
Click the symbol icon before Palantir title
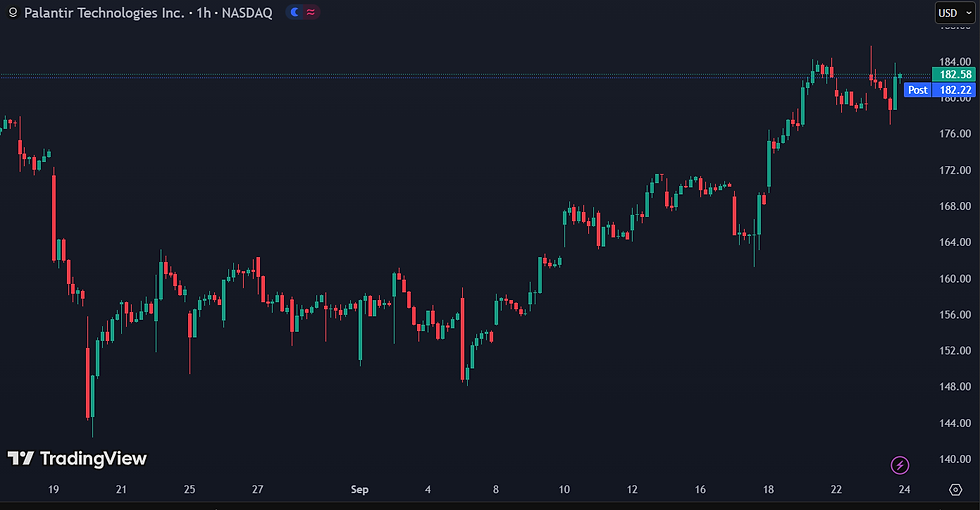12,12
